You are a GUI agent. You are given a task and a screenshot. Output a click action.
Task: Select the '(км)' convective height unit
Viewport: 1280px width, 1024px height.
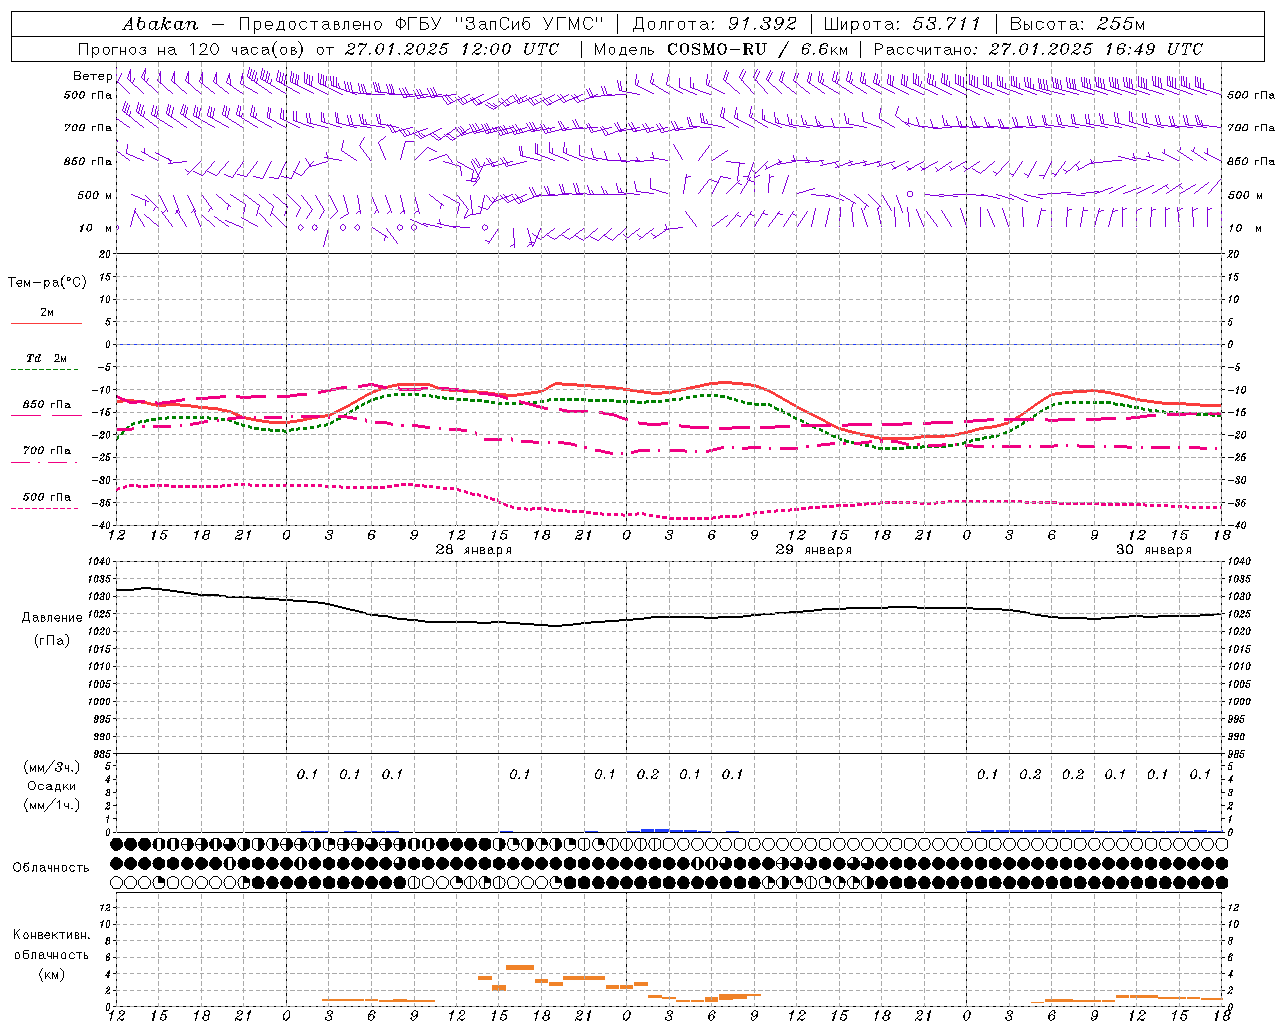[51, 973]
